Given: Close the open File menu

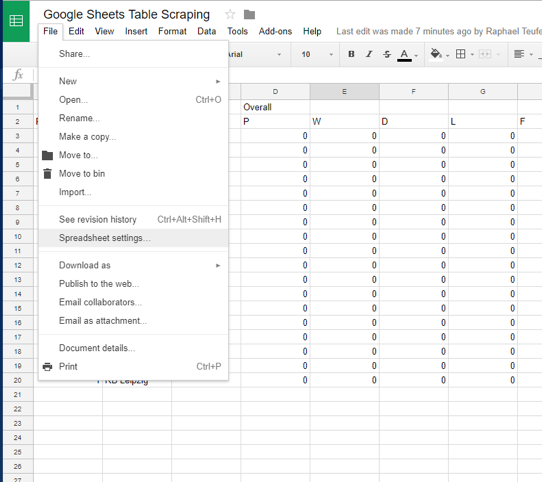Looking at the screenshot, I should click(50, 31).
